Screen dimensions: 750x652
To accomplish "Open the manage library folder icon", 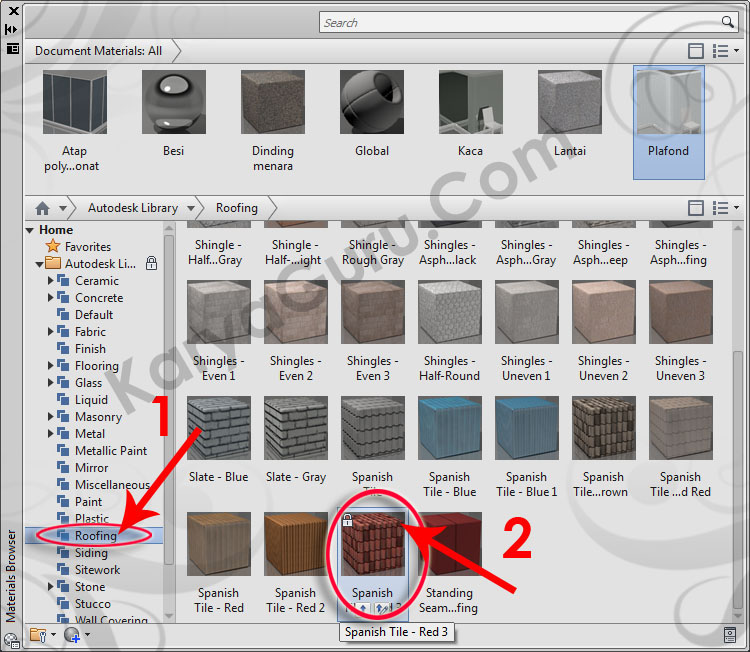I will pyautogui.click(x=38, y=634).
